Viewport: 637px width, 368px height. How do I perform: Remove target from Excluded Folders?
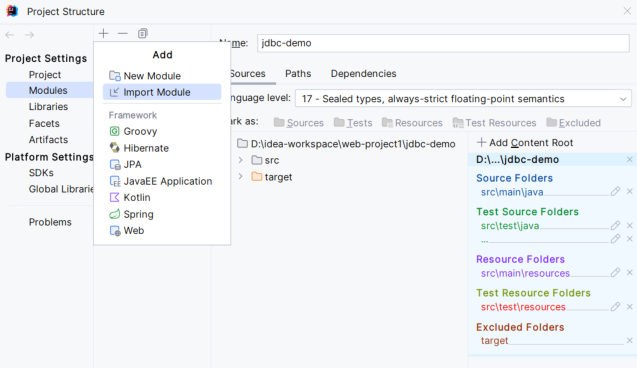(x=629, y=340)
